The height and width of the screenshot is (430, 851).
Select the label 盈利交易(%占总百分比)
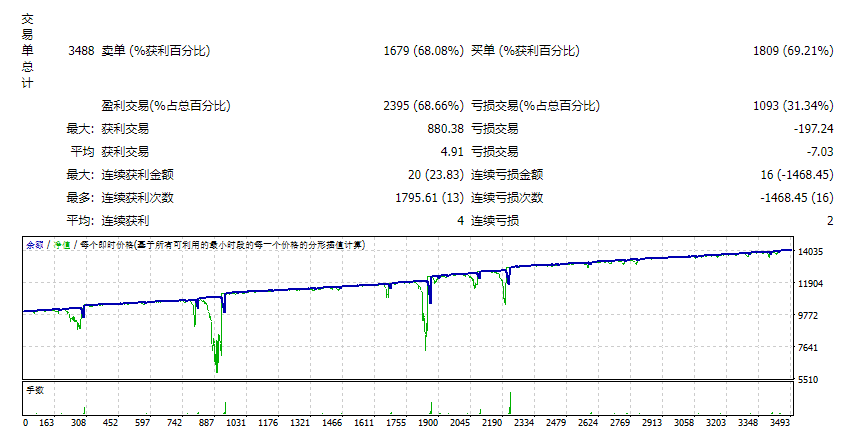coord(166,105)
